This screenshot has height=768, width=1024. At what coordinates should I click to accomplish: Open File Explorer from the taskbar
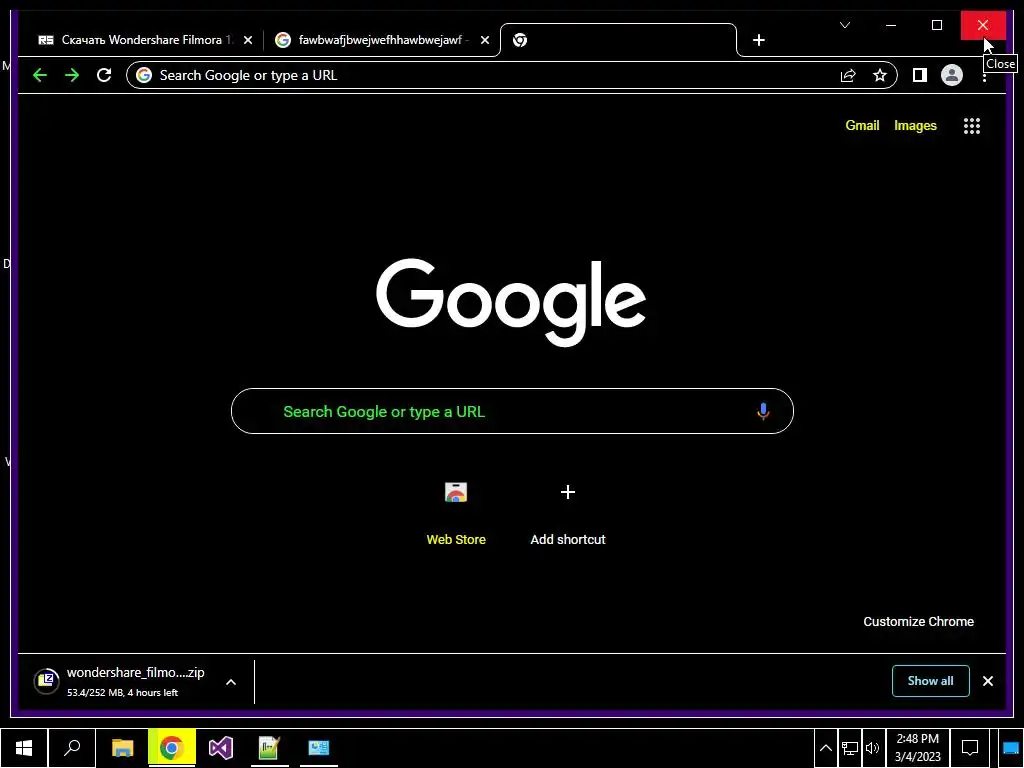[x=122, y=748]
